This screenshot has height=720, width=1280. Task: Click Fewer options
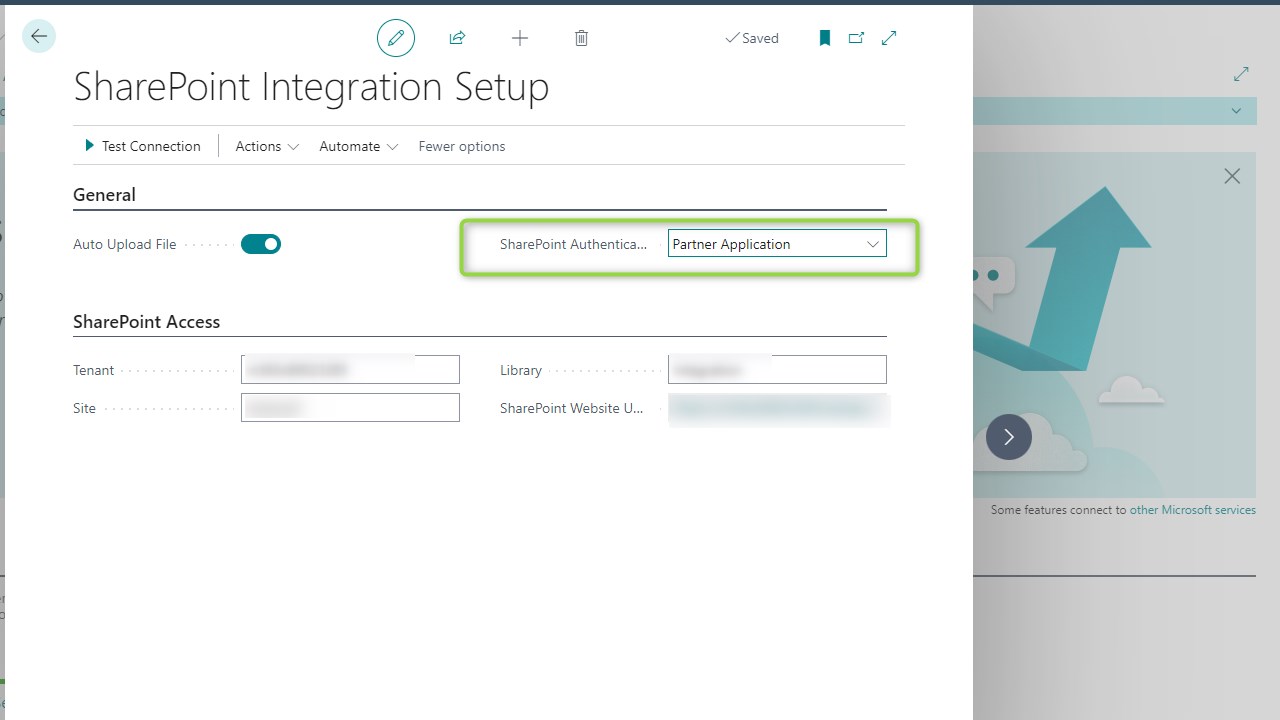point(462,146)
